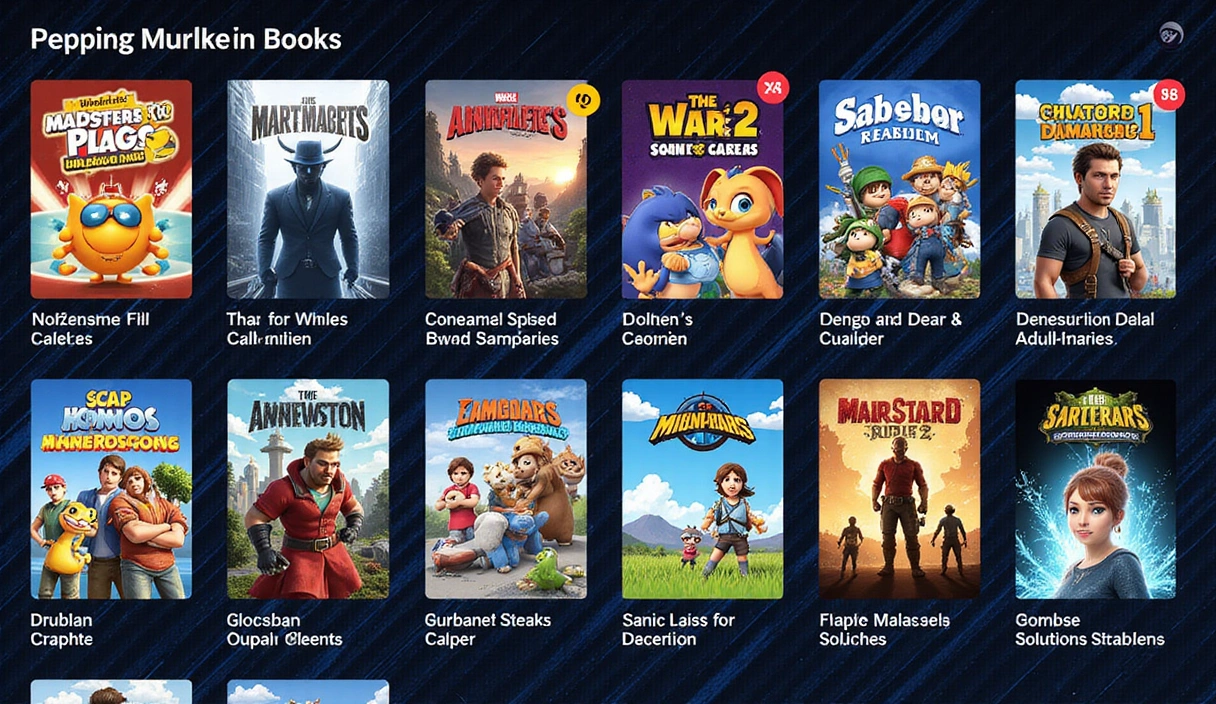Open The Annewston cover with red-coated man
The width and height of the screenshot is (1216, 704).
[308, 488]
